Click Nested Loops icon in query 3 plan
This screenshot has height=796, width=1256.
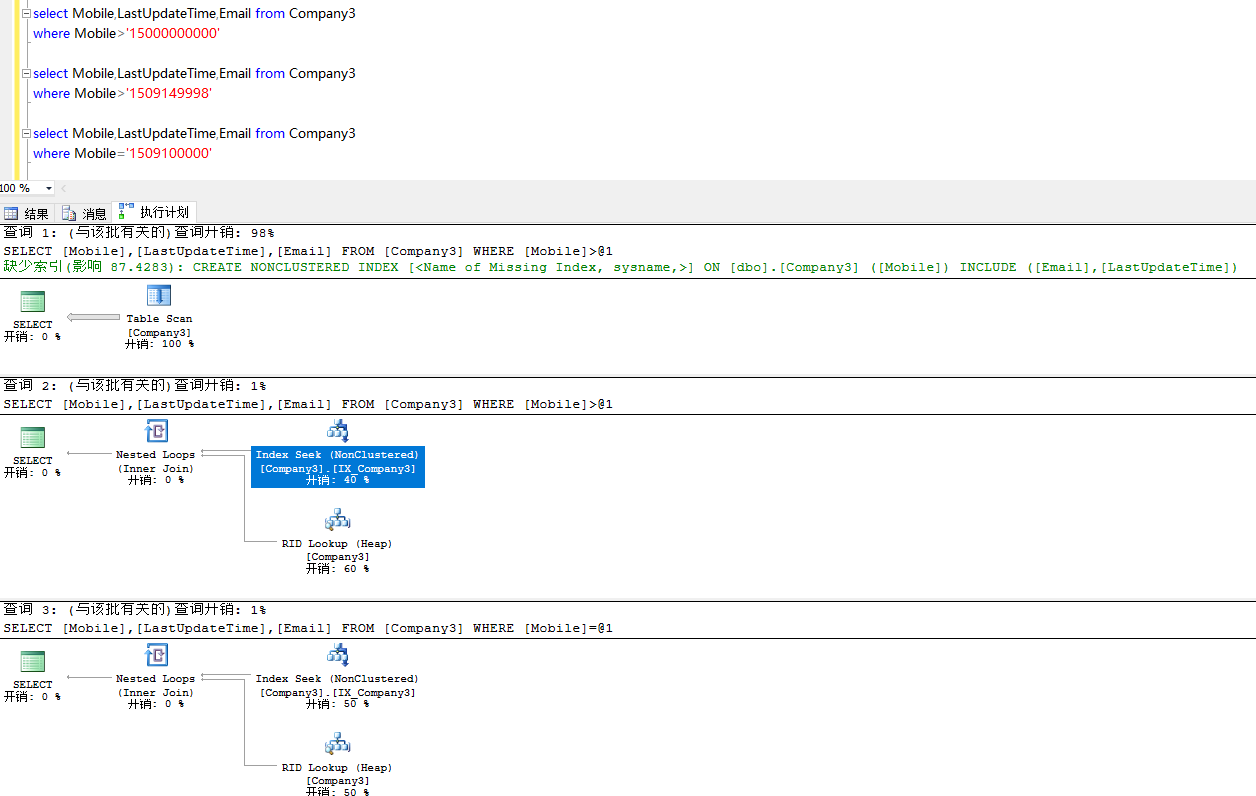(x=156, y=655)
